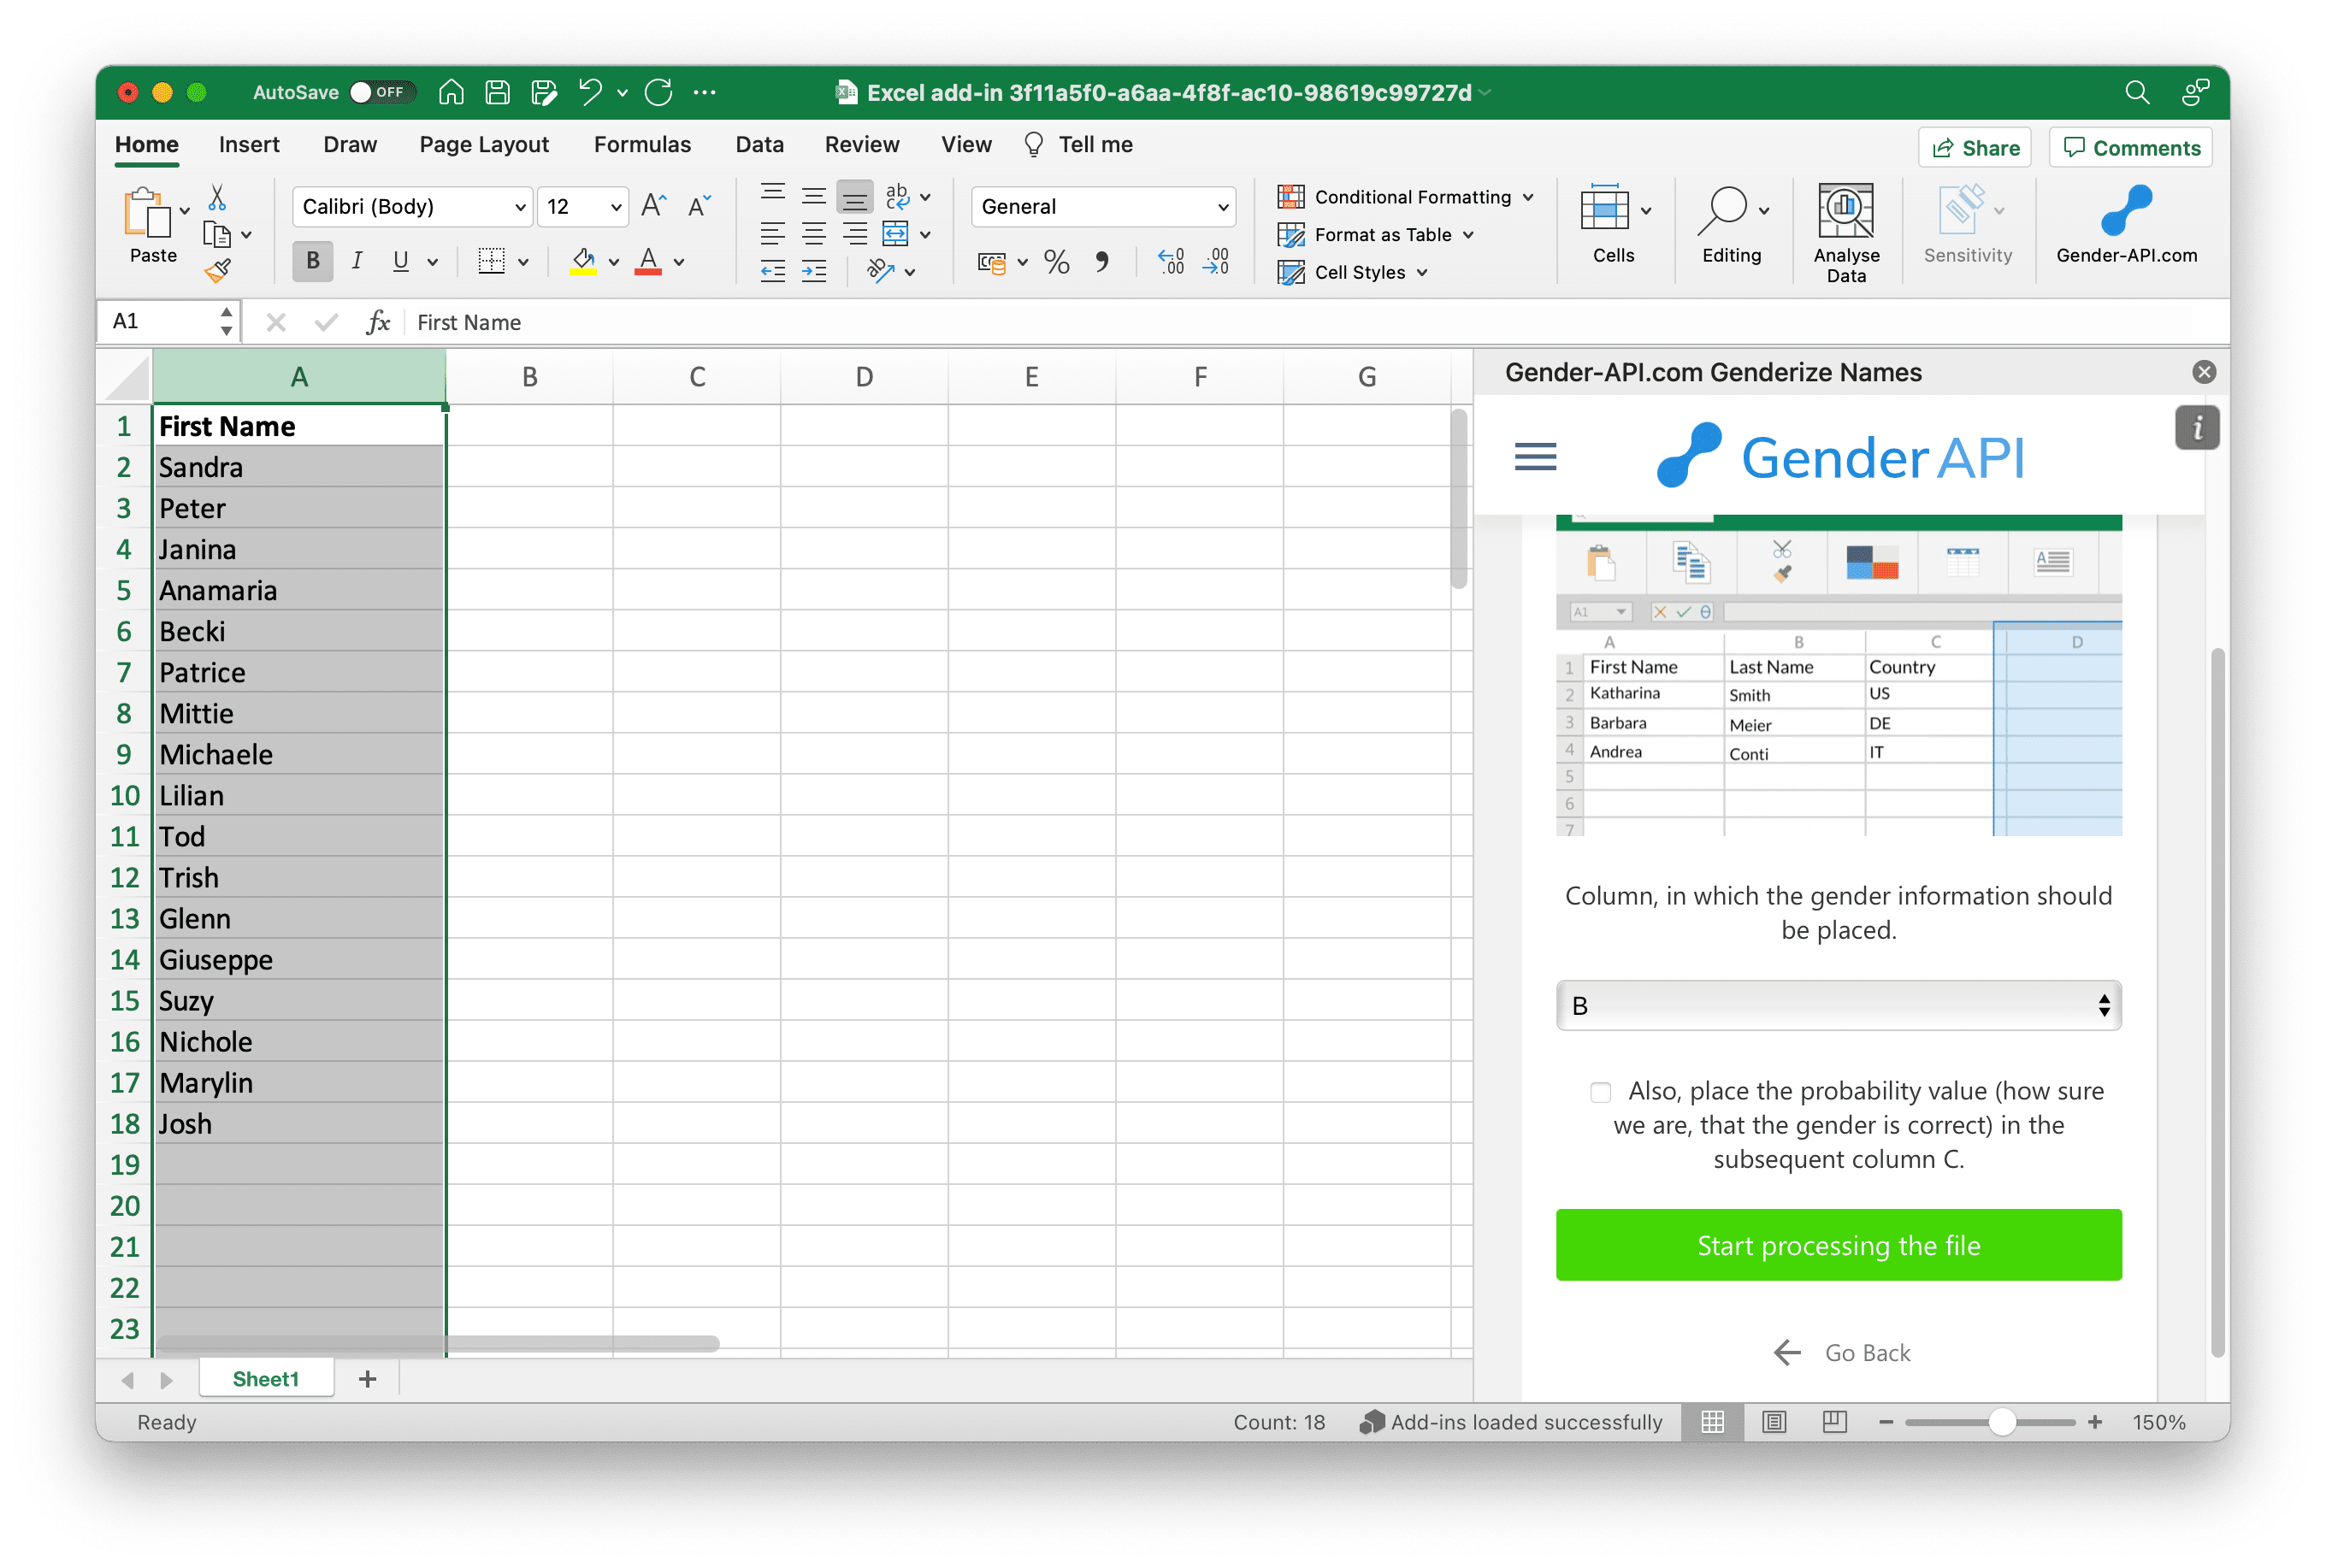Click the Share button

coord(1974,148)
